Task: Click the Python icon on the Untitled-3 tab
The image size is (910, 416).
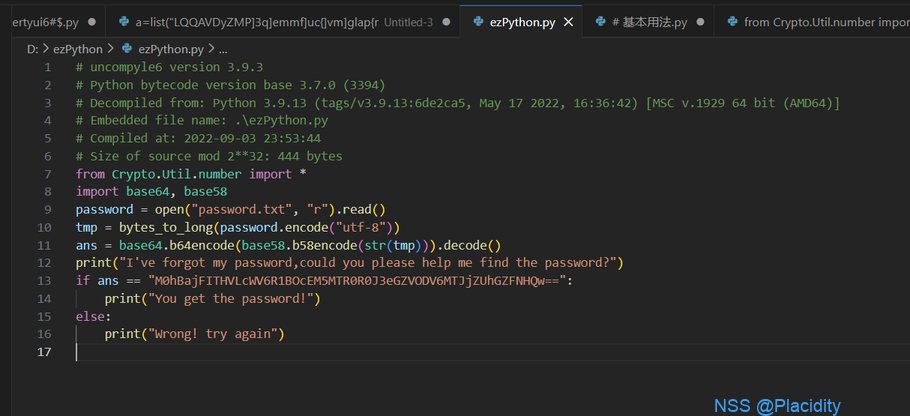Action: click(123, 22)
